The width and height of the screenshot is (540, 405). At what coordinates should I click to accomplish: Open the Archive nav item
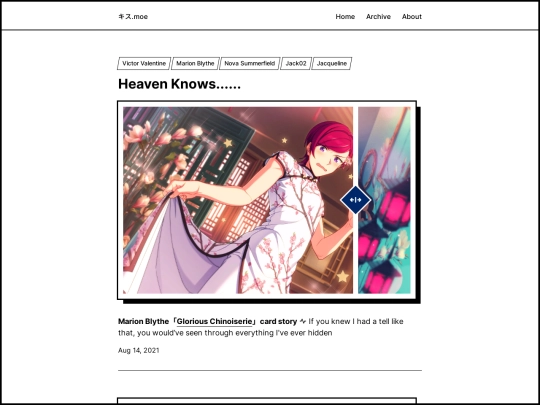pyautogui.click(x=378, y=17)
